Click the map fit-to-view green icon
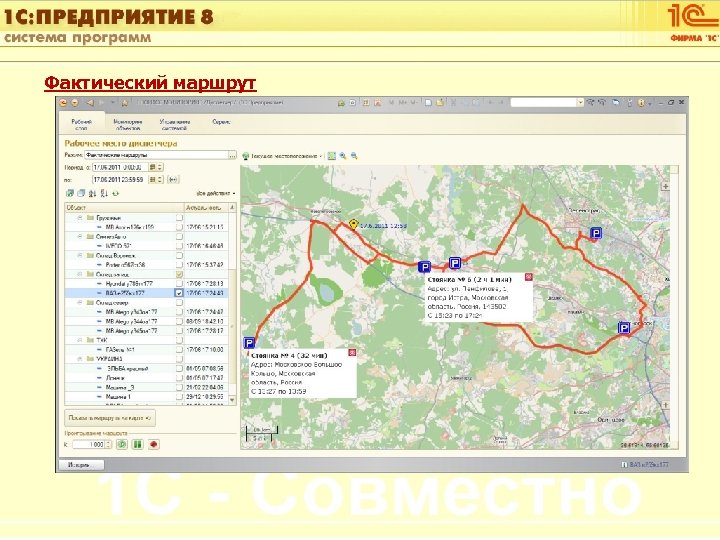Screen dimensions: 720x540 coord(332,156)
